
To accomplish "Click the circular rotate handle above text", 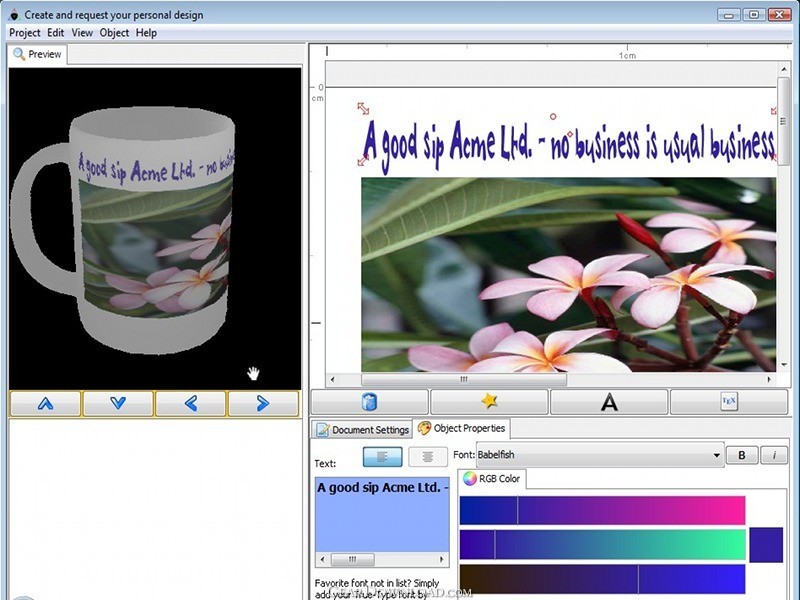I will (x=553, y=117).
